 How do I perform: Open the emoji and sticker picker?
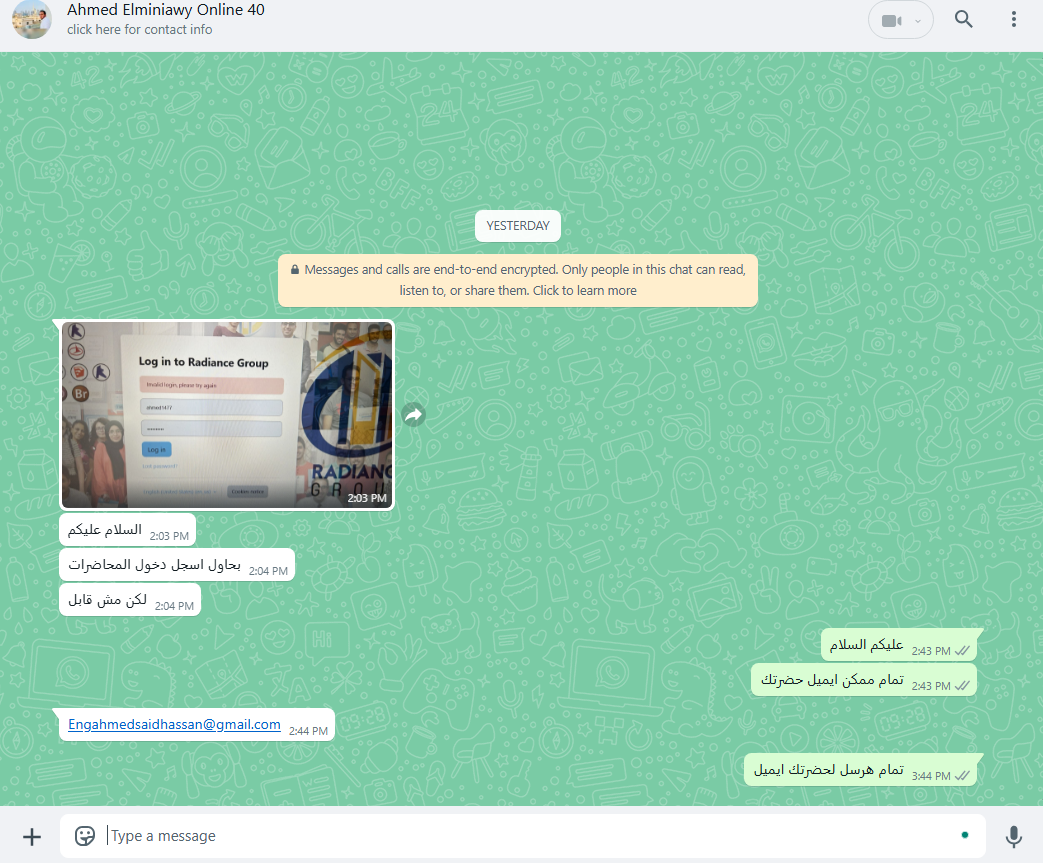click(x=84, y=836)
